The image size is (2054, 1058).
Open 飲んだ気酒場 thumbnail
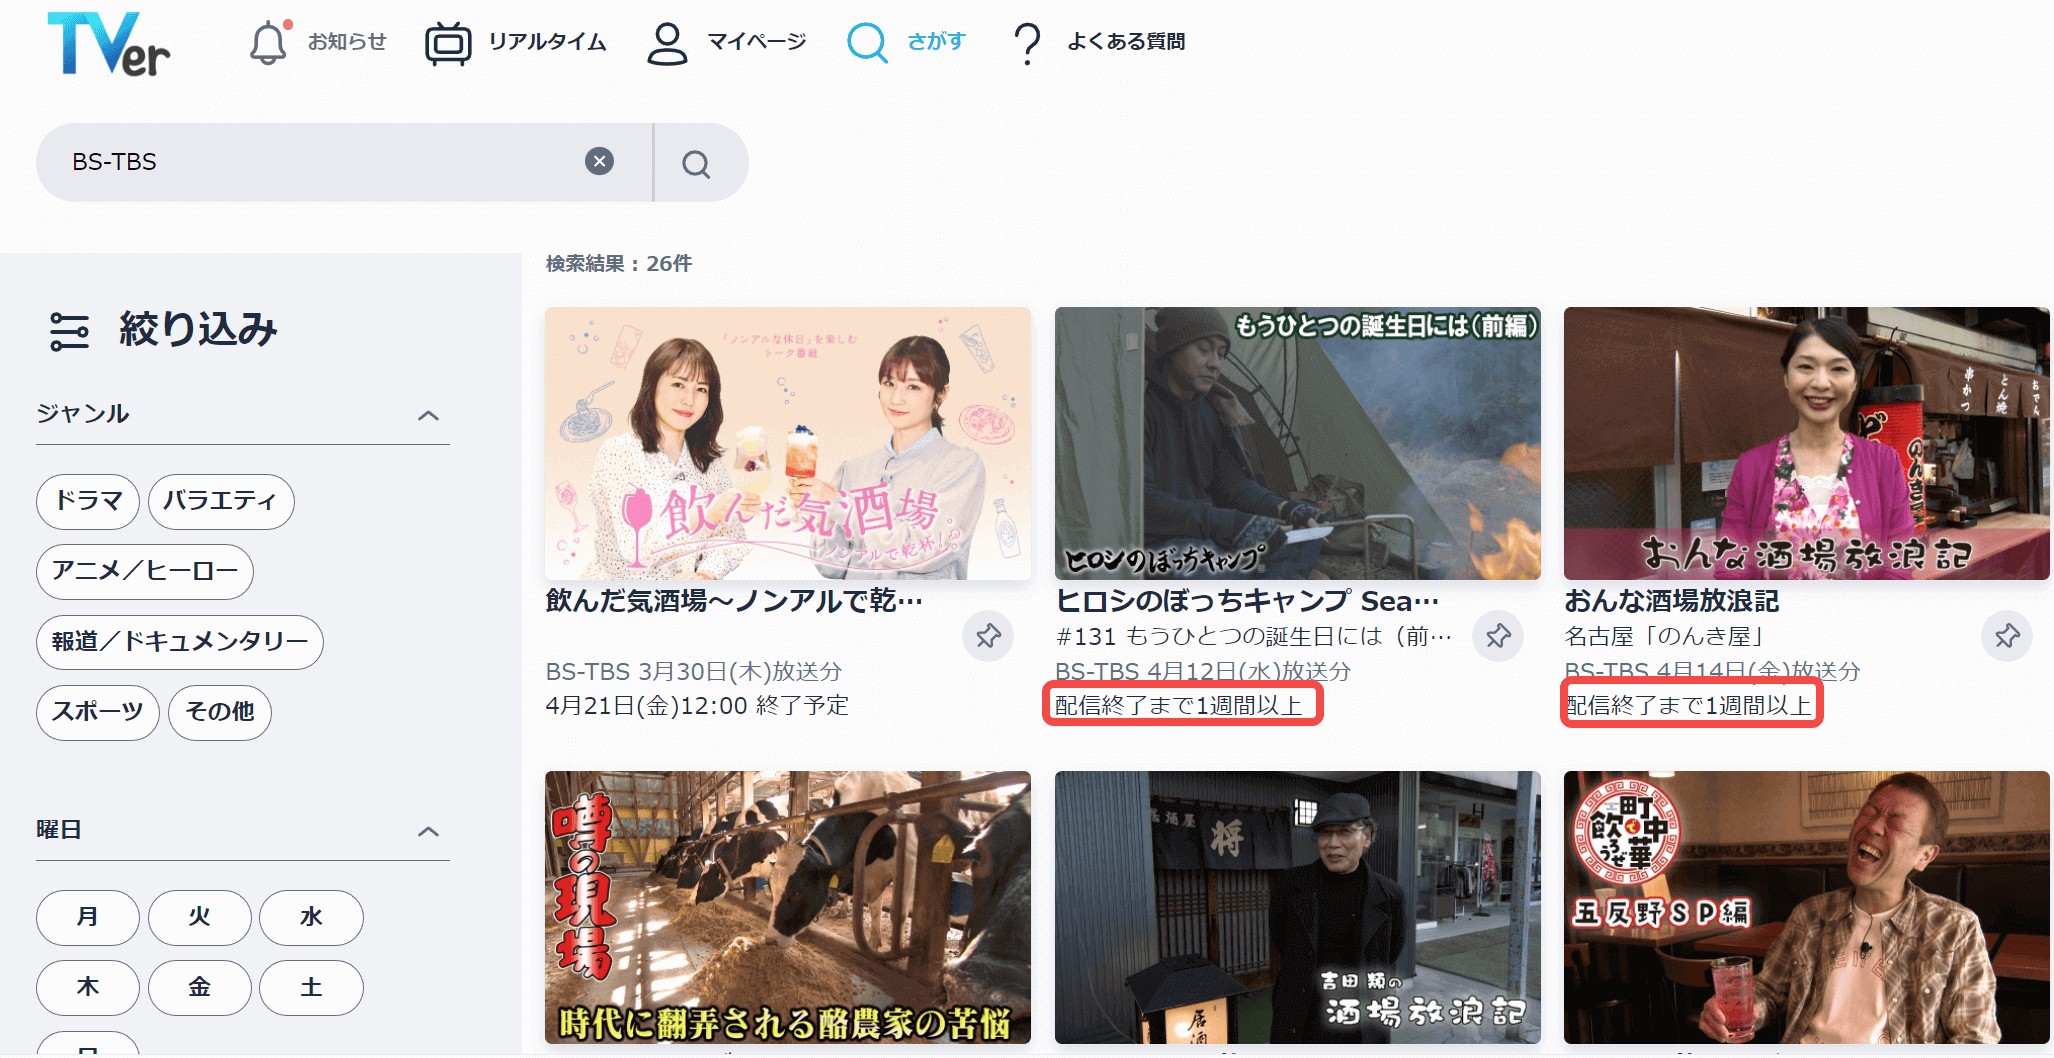(x=788, y=443)
